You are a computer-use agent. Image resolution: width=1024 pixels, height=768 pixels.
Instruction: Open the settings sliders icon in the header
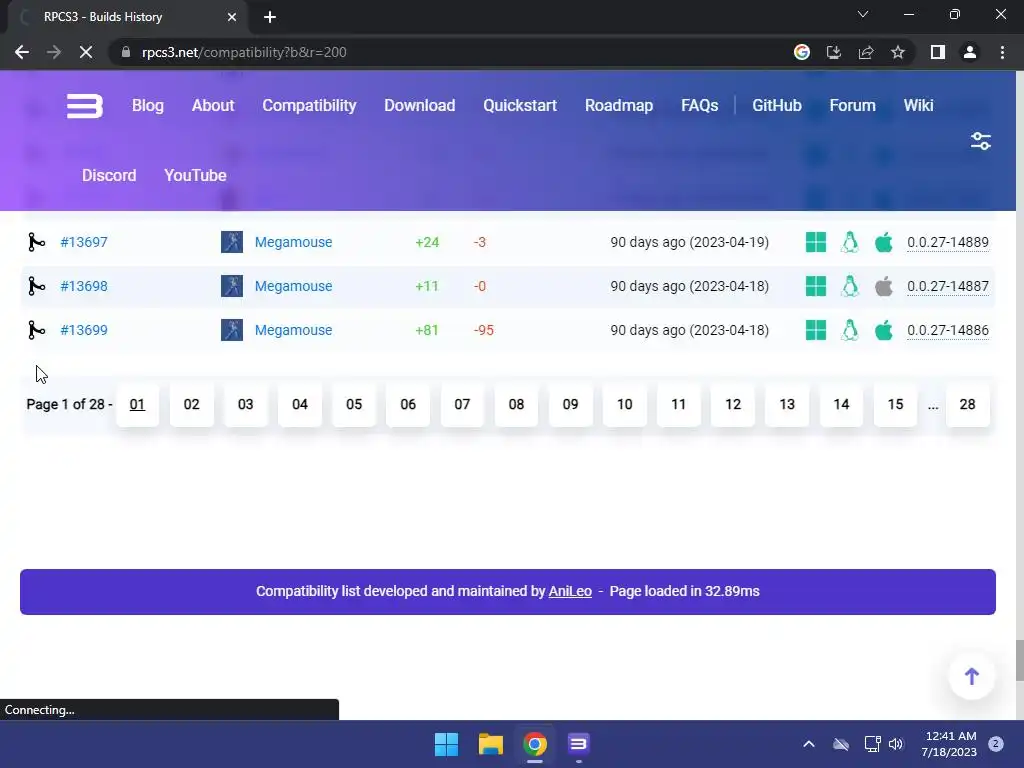(980, 141)
